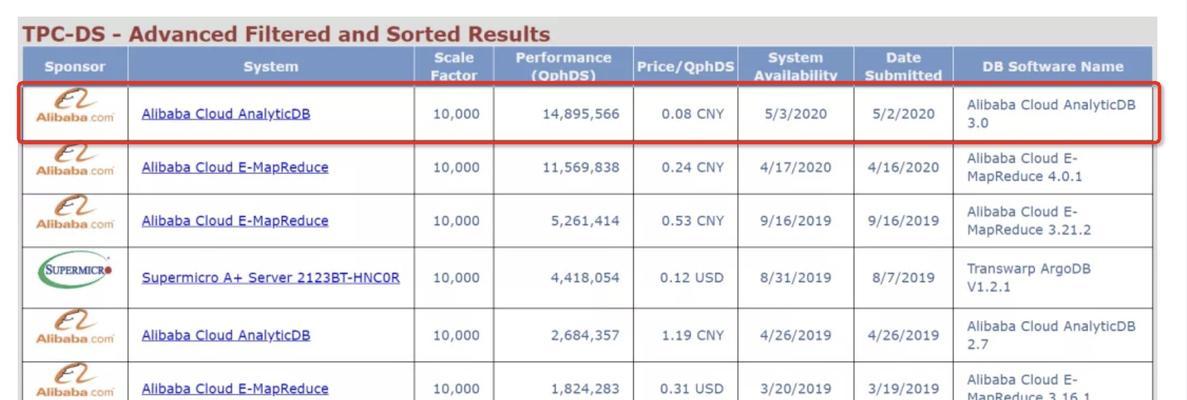
Task: Open the E-MapReduce link submitted 9/16/2019
Action: pos(235,220)
